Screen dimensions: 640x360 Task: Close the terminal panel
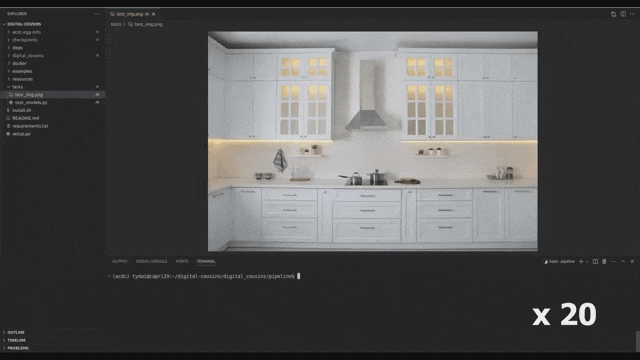(632, 262)
